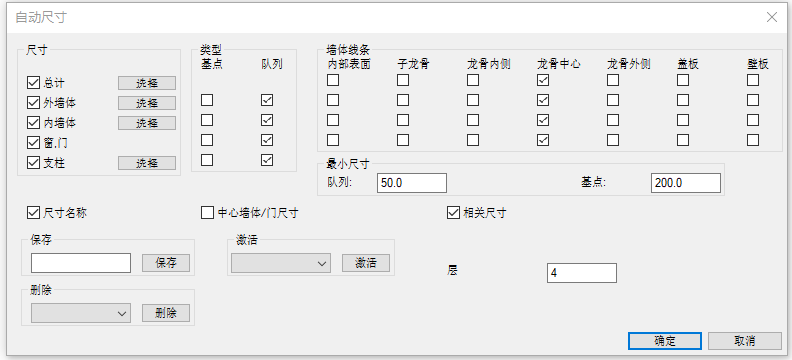The height and width of the screenshot is (360, 792).
Task: Cancel the dialog with 取消
Action: point(745,341)
